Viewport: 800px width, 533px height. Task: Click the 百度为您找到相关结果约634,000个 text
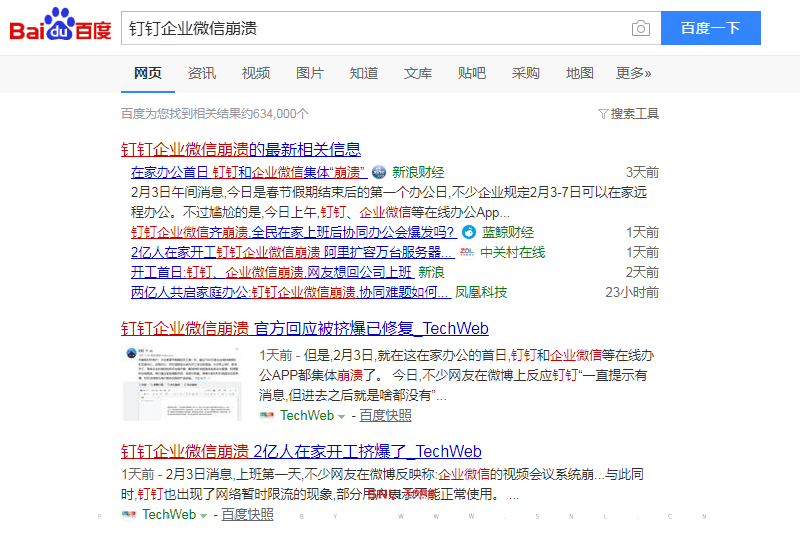[215, 114]
